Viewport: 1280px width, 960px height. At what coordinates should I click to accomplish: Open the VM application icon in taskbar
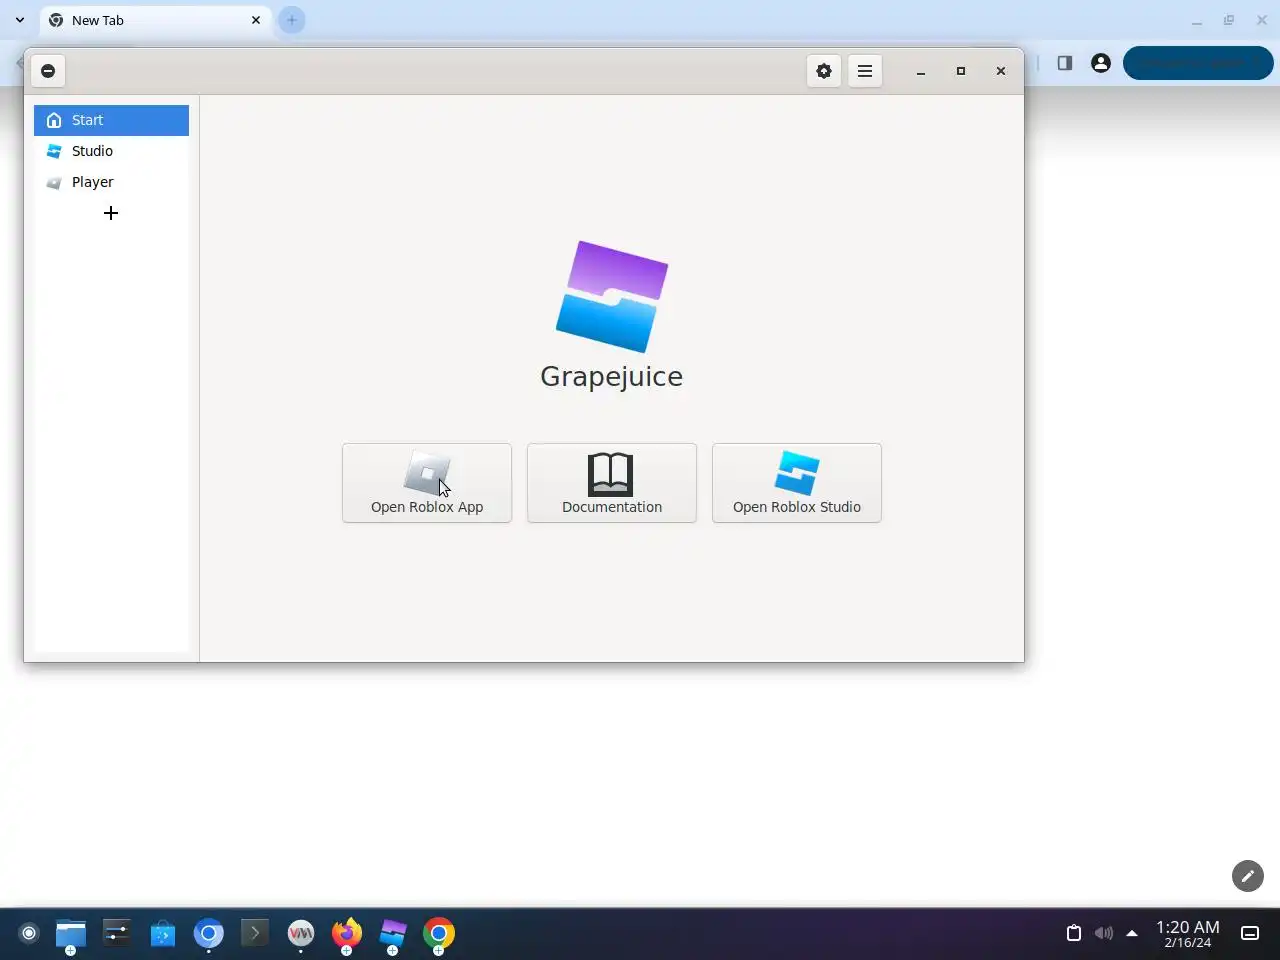[x=301, y=934]
